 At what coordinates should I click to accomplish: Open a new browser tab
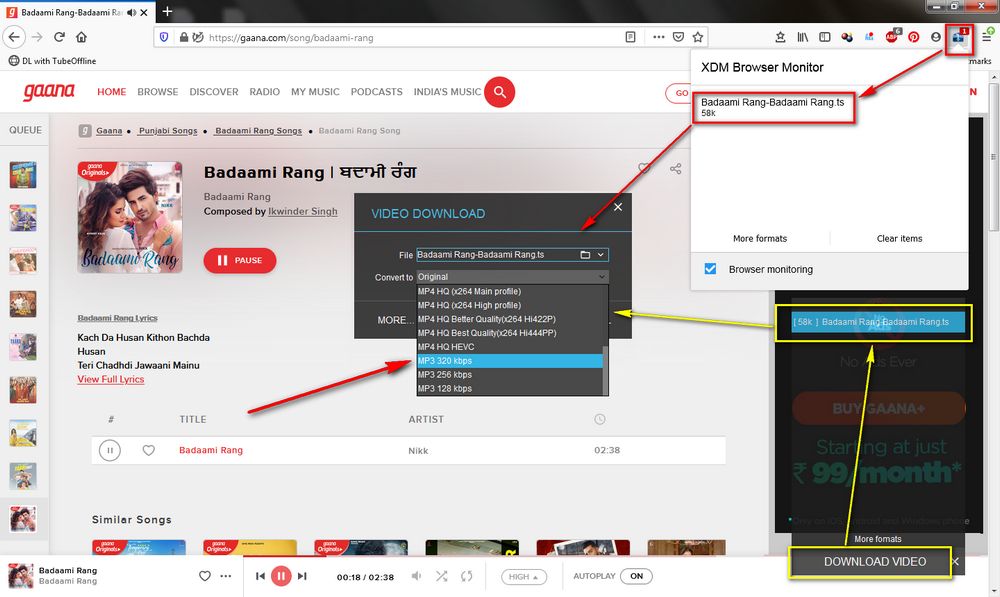click(167, 11)
